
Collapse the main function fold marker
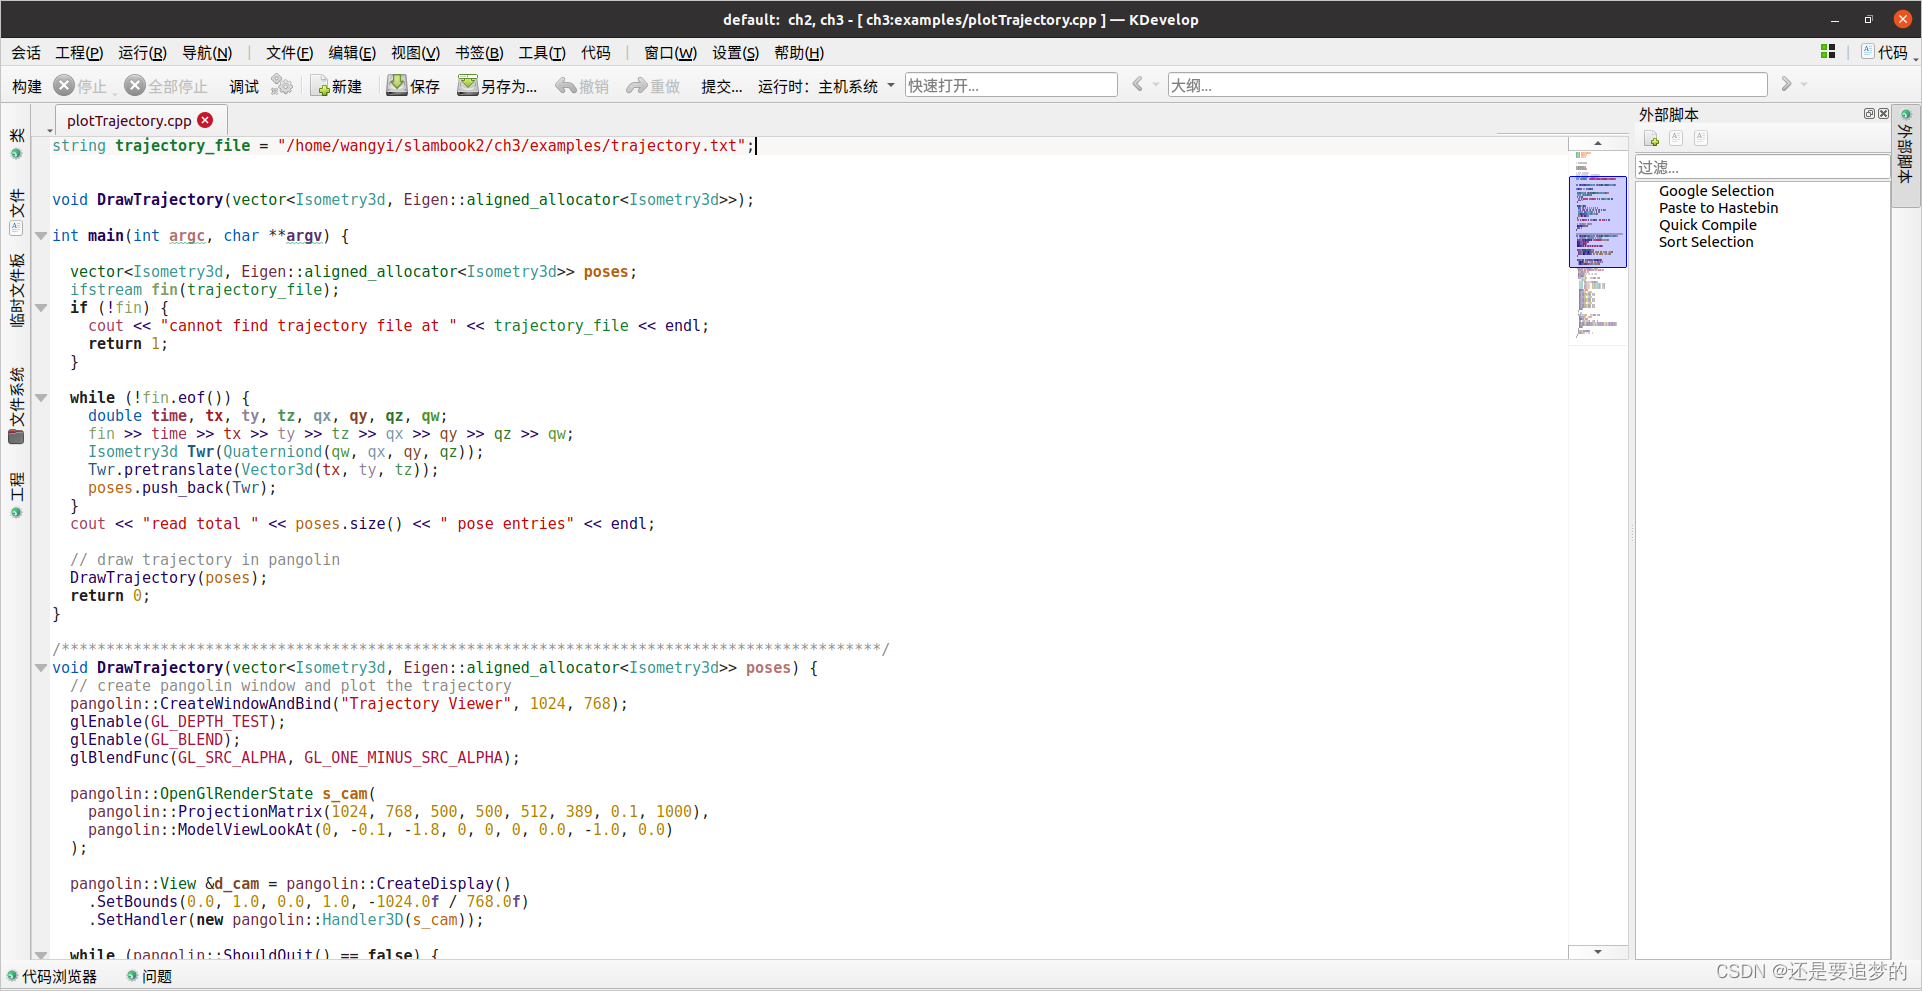coord(41,236)
